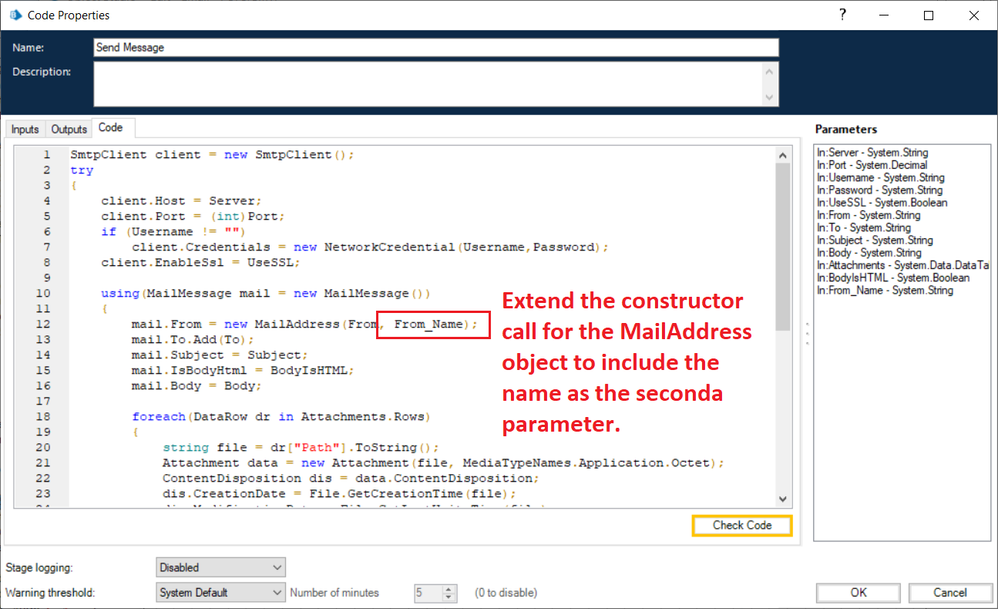The image size is (998, 609).
Task: Click line 23 dis.CreationDate statement
Action: pos(339,494)
